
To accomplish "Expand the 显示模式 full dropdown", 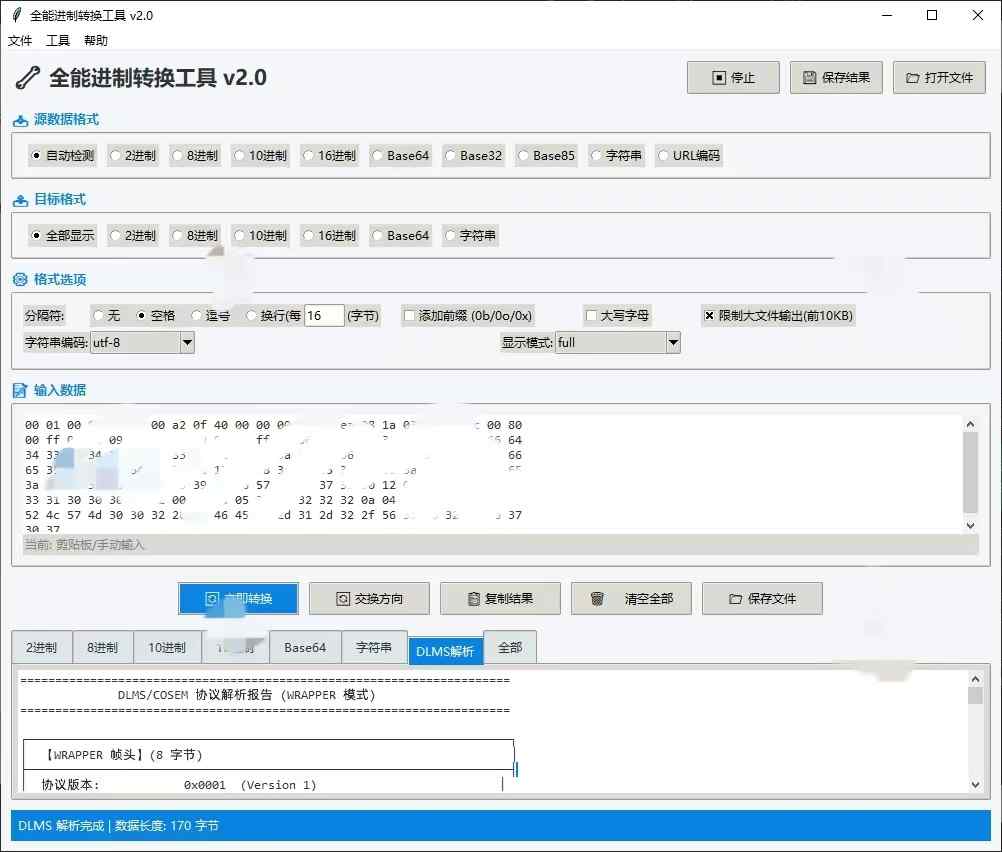I will click(x=674, y=343).
